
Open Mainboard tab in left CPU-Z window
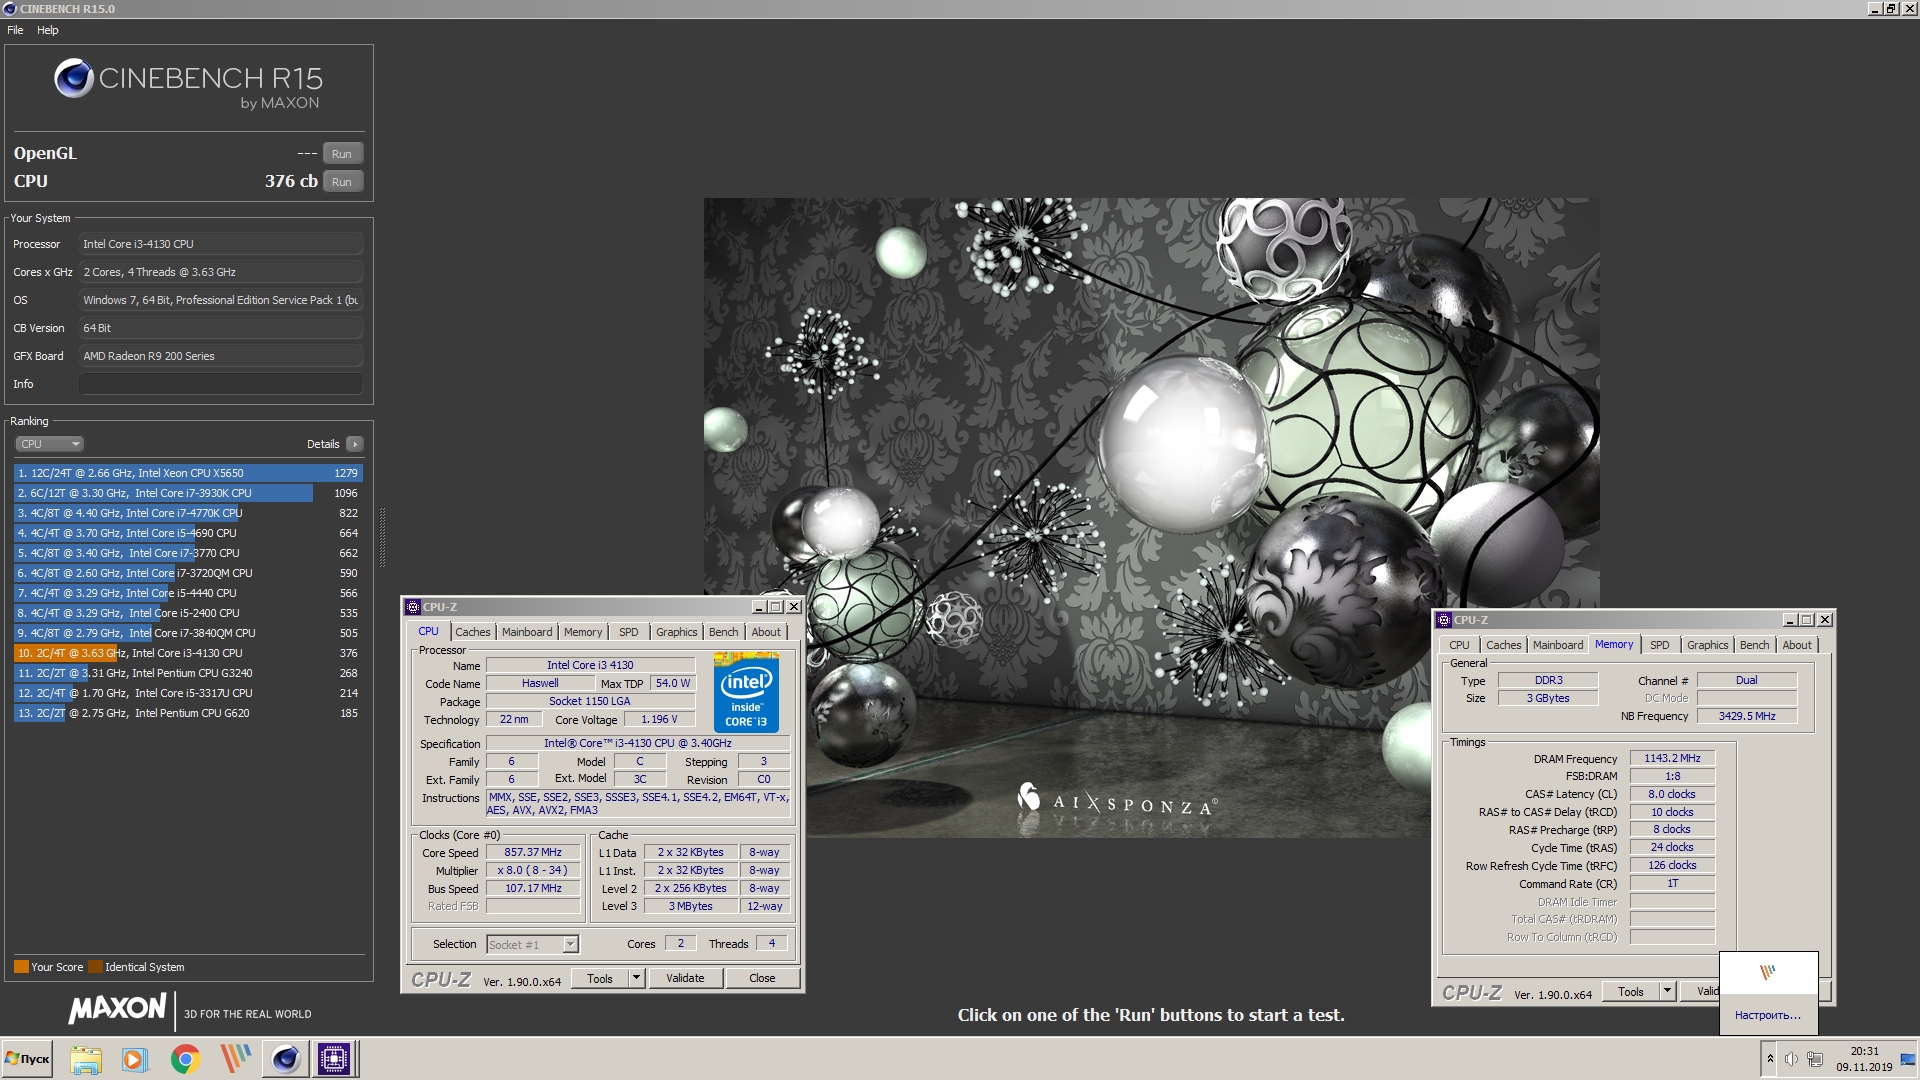tap(527, 632)
